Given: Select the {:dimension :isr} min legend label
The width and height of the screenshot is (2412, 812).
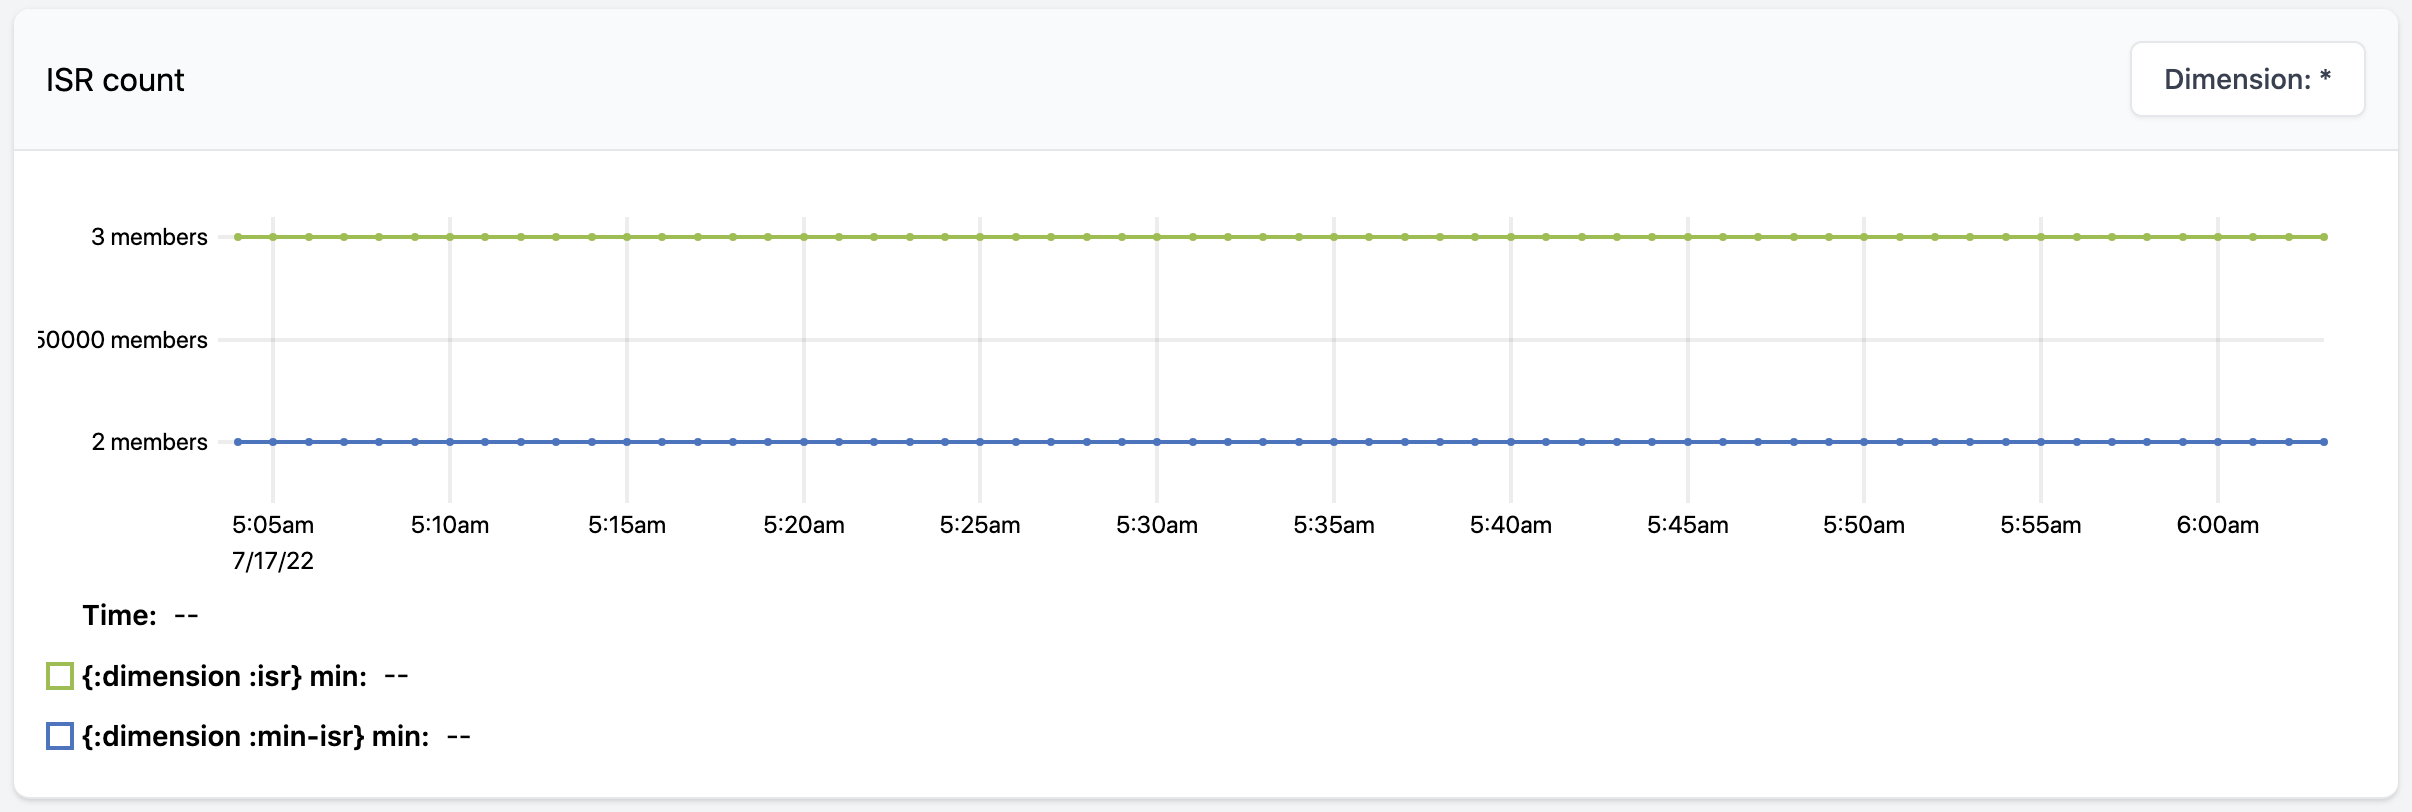Looking at the screenshot, I should pyautogui.click(x=225, y=676).
